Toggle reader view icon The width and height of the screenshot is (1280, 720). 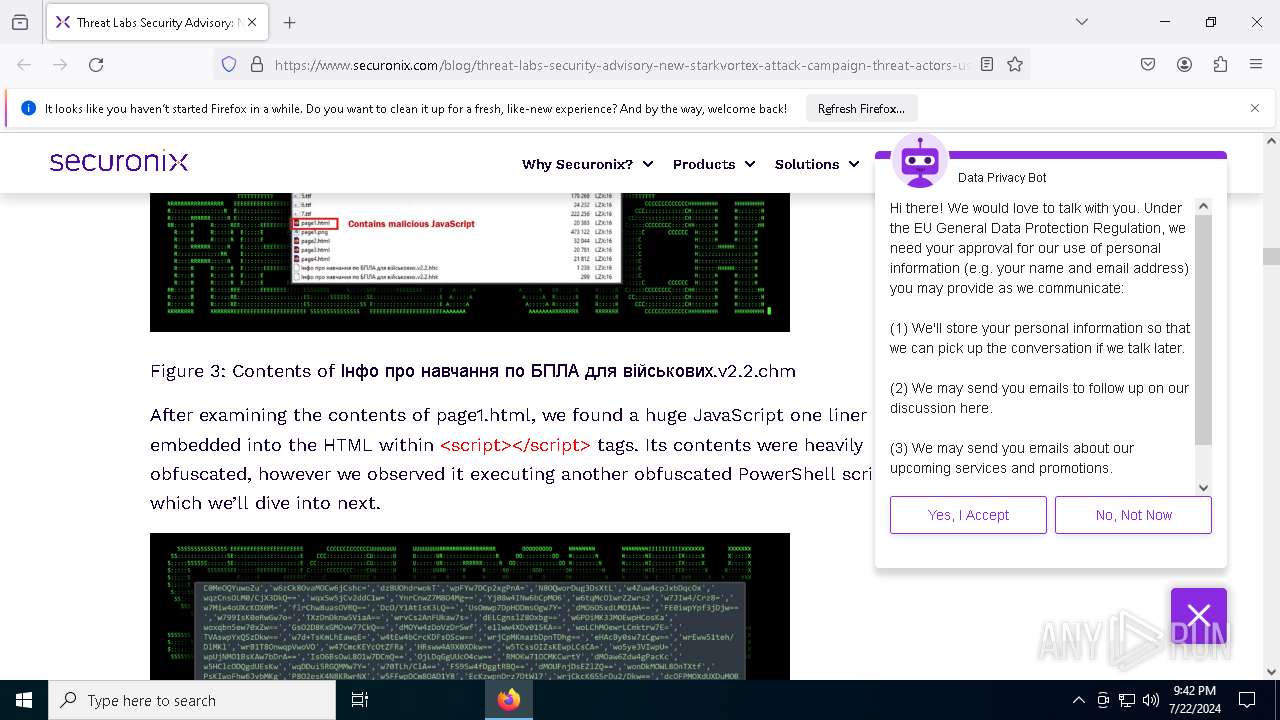click(987, 64)
